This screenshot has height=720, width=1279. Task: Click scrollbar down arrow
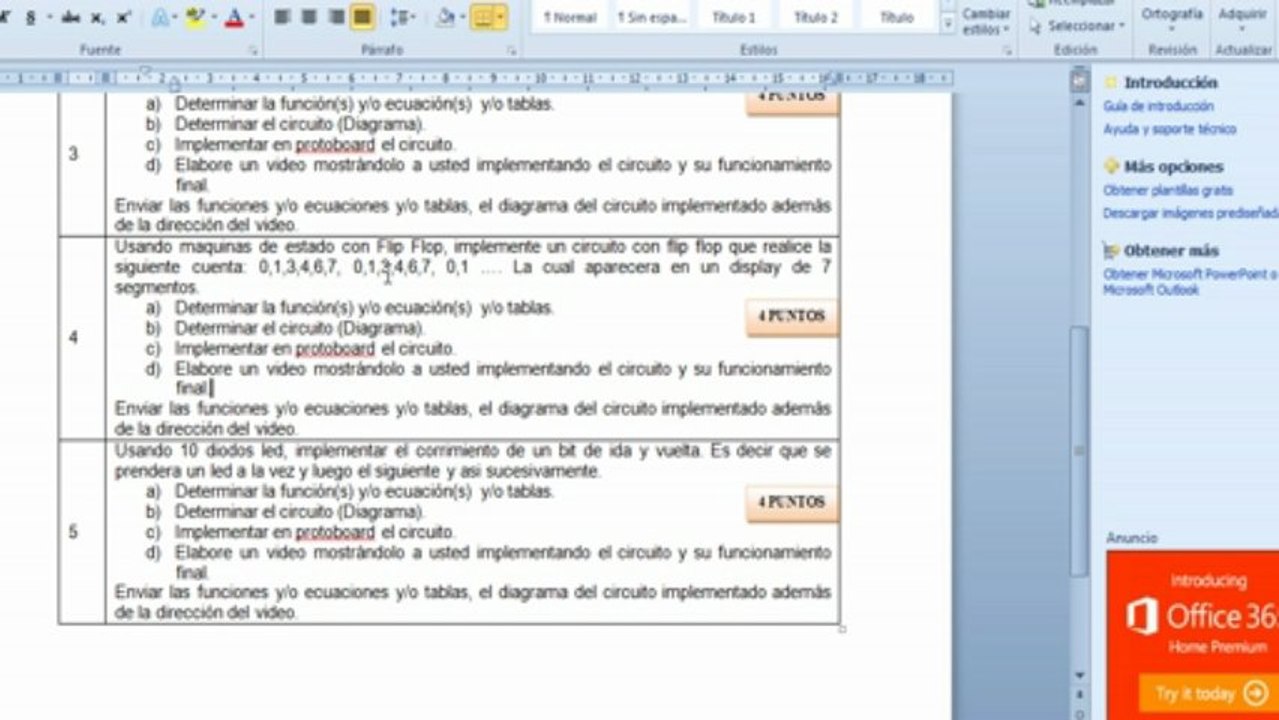pos(1079,675)
